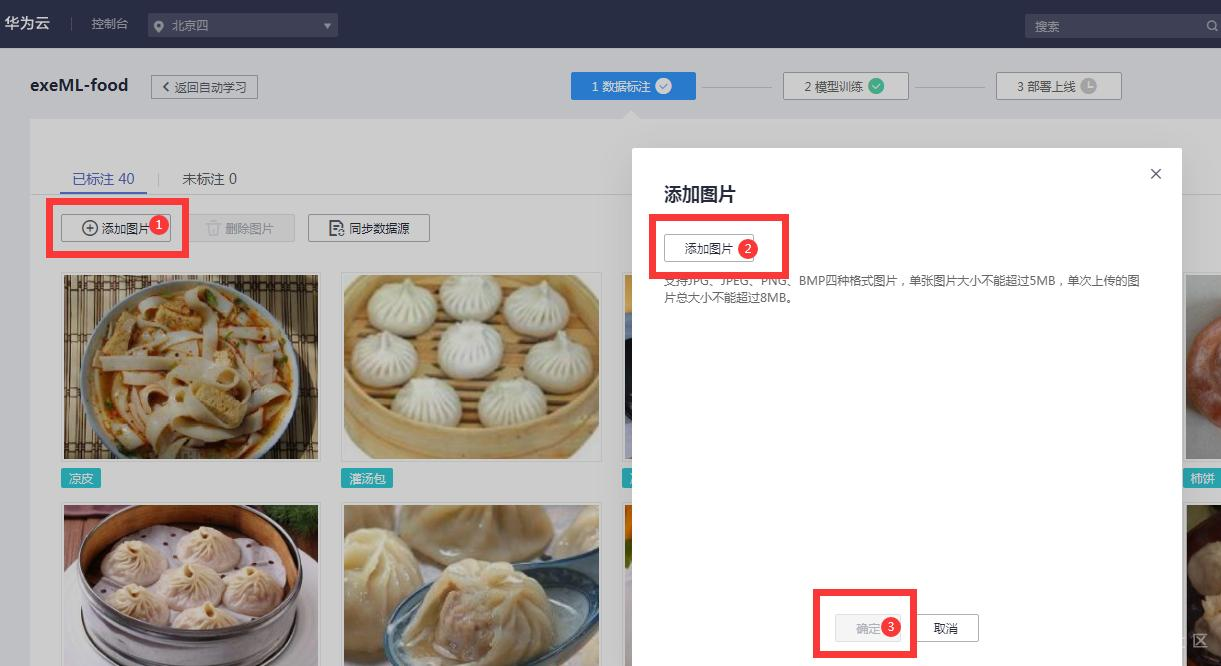1221x666 pixels.
Task: Click the clock icon on 部署上线
Action: [1089, 86]
